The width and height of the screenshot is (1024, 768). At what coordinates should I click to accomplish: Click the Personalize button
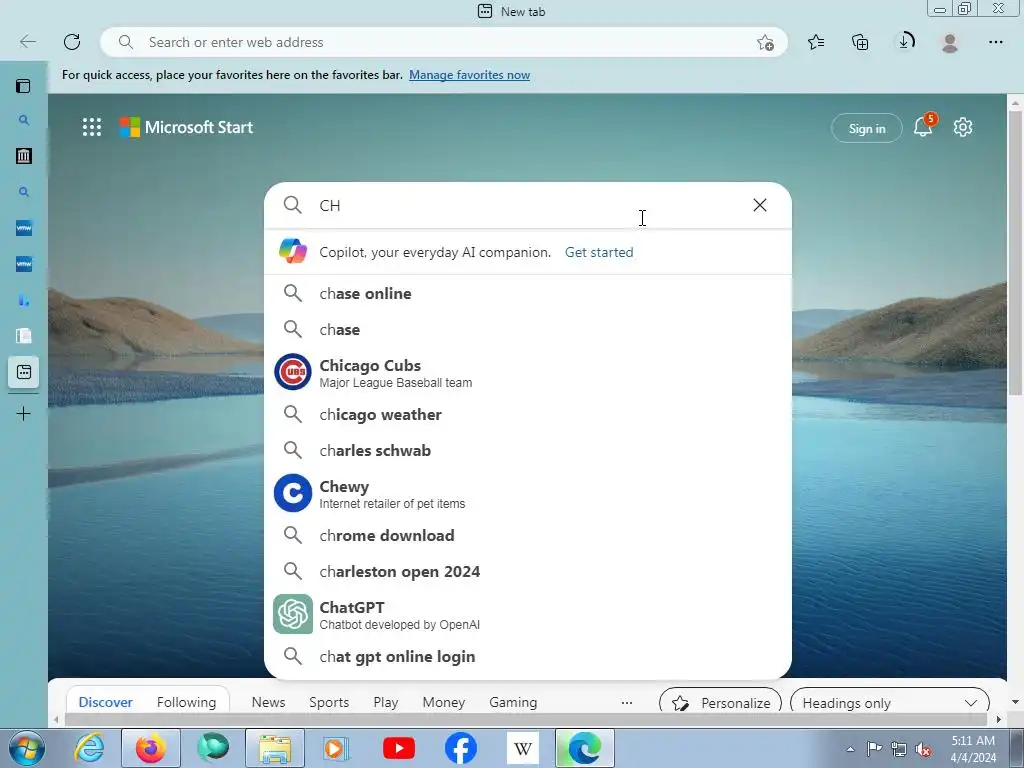(721, 703)
